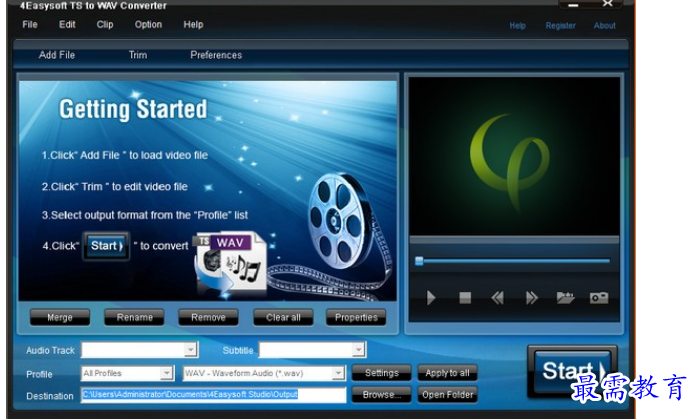The image size is (695, 419).
Task: Click the rewind icon under the preview
Action: (497, 298)
